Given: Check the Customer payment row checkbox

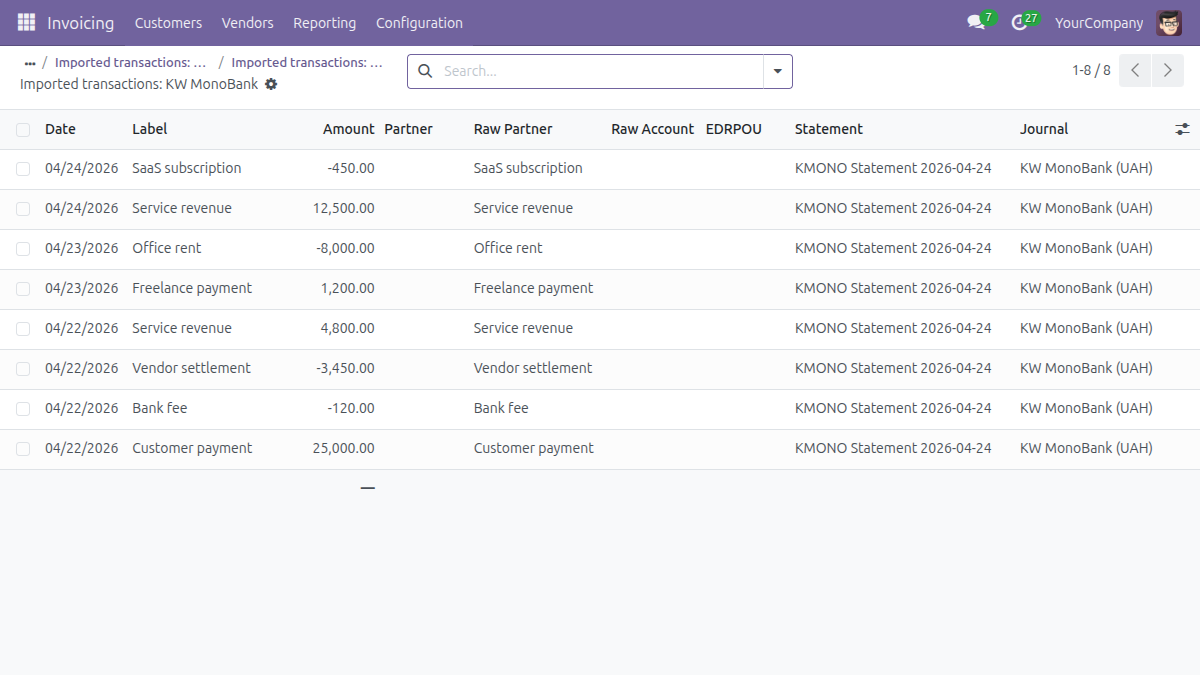Looking at the screenshot, I should [x=23, y=449].
